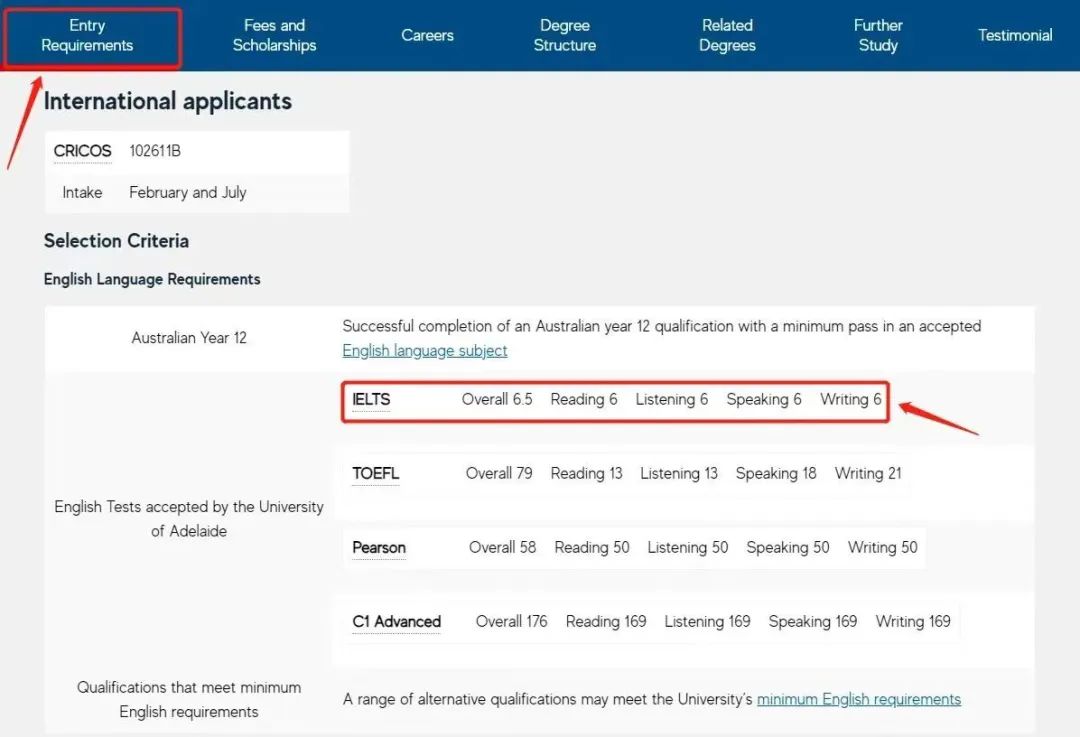Click the IELTS Overall 6.5 score
The image size is (1080, 737).
(497, 399)
